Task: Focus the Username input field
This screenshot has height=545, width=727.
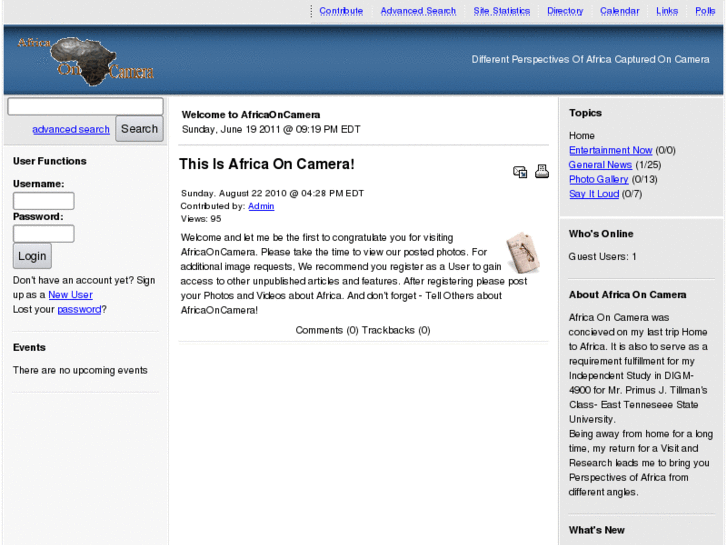Action: point(44,201)
